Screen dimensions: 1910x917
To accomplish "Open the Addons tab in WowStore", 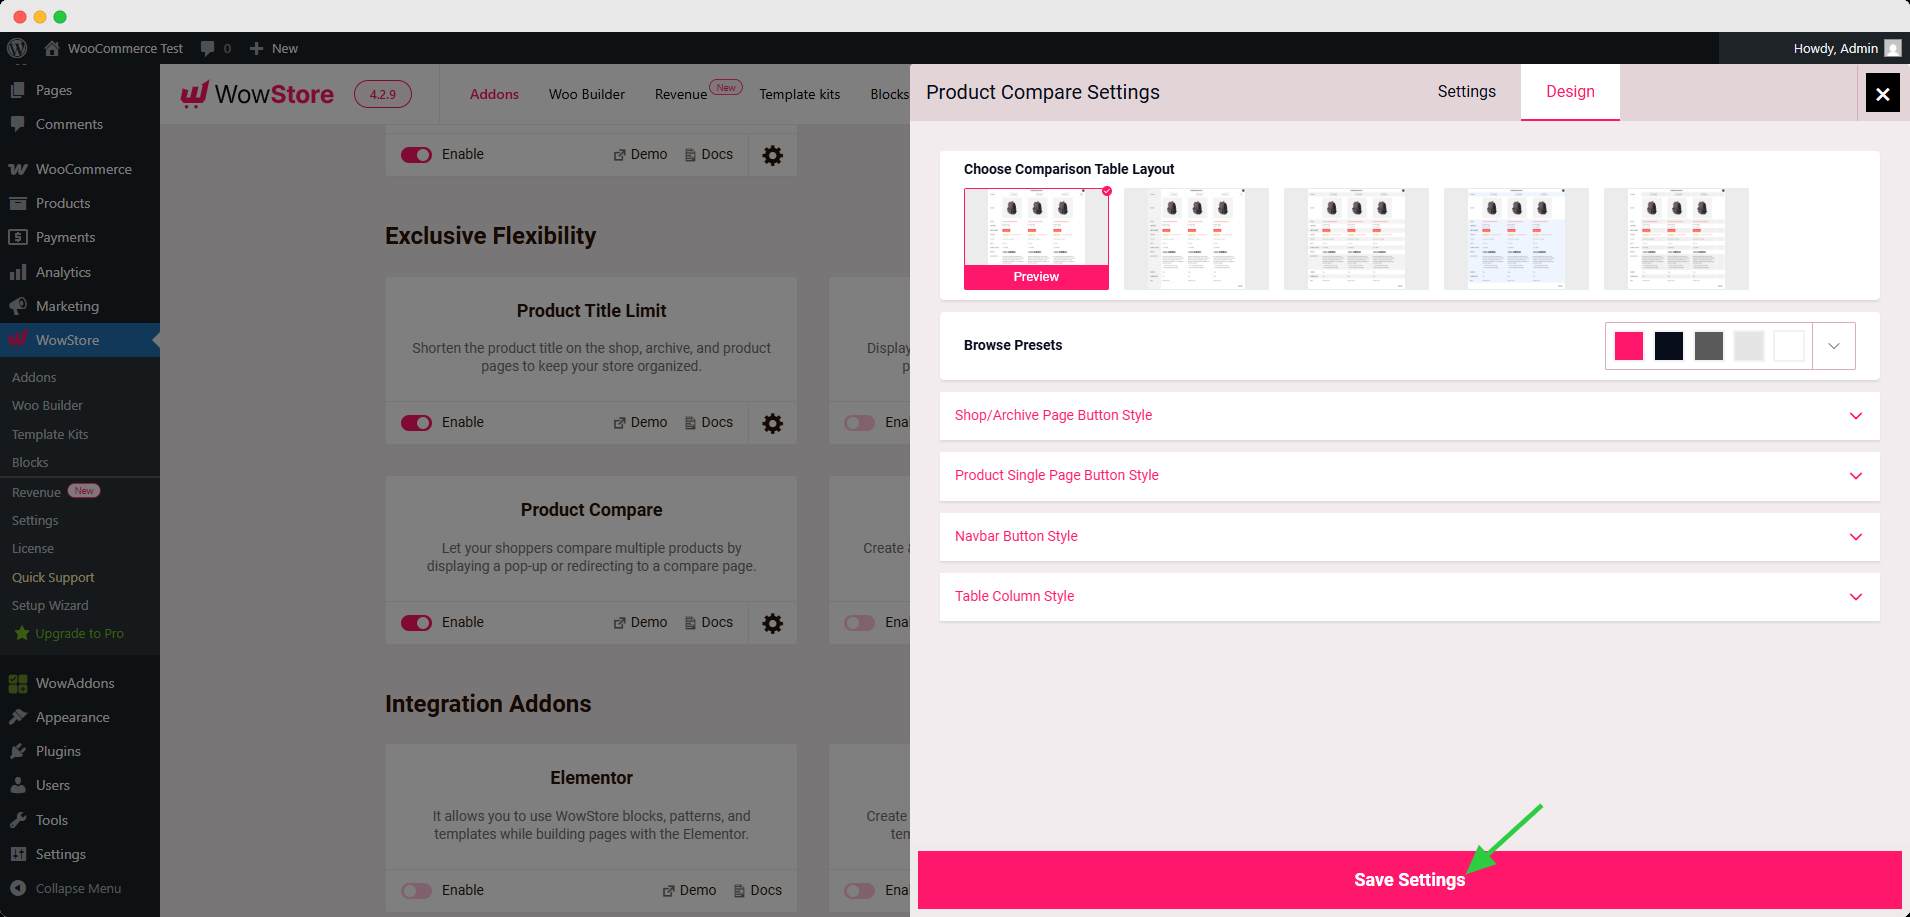I will pyautogui.click(x=494, y=94).
